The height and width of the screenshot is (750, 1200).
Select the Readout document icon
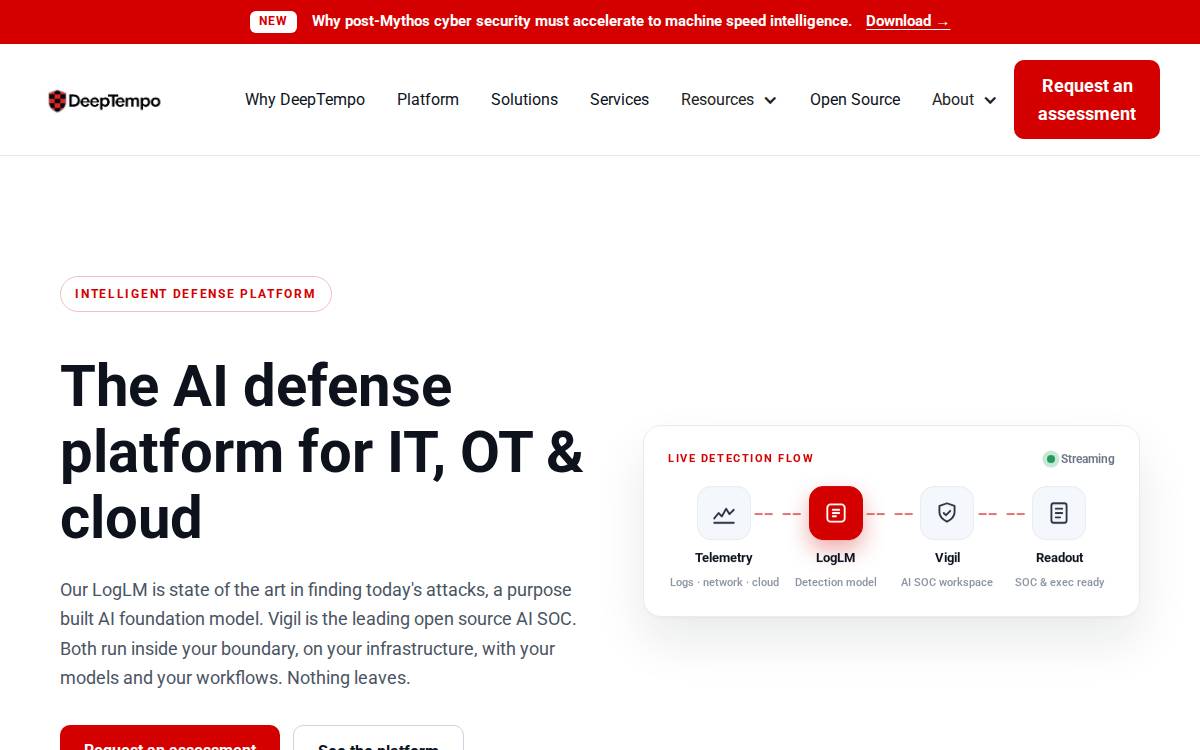(1059, 513)
